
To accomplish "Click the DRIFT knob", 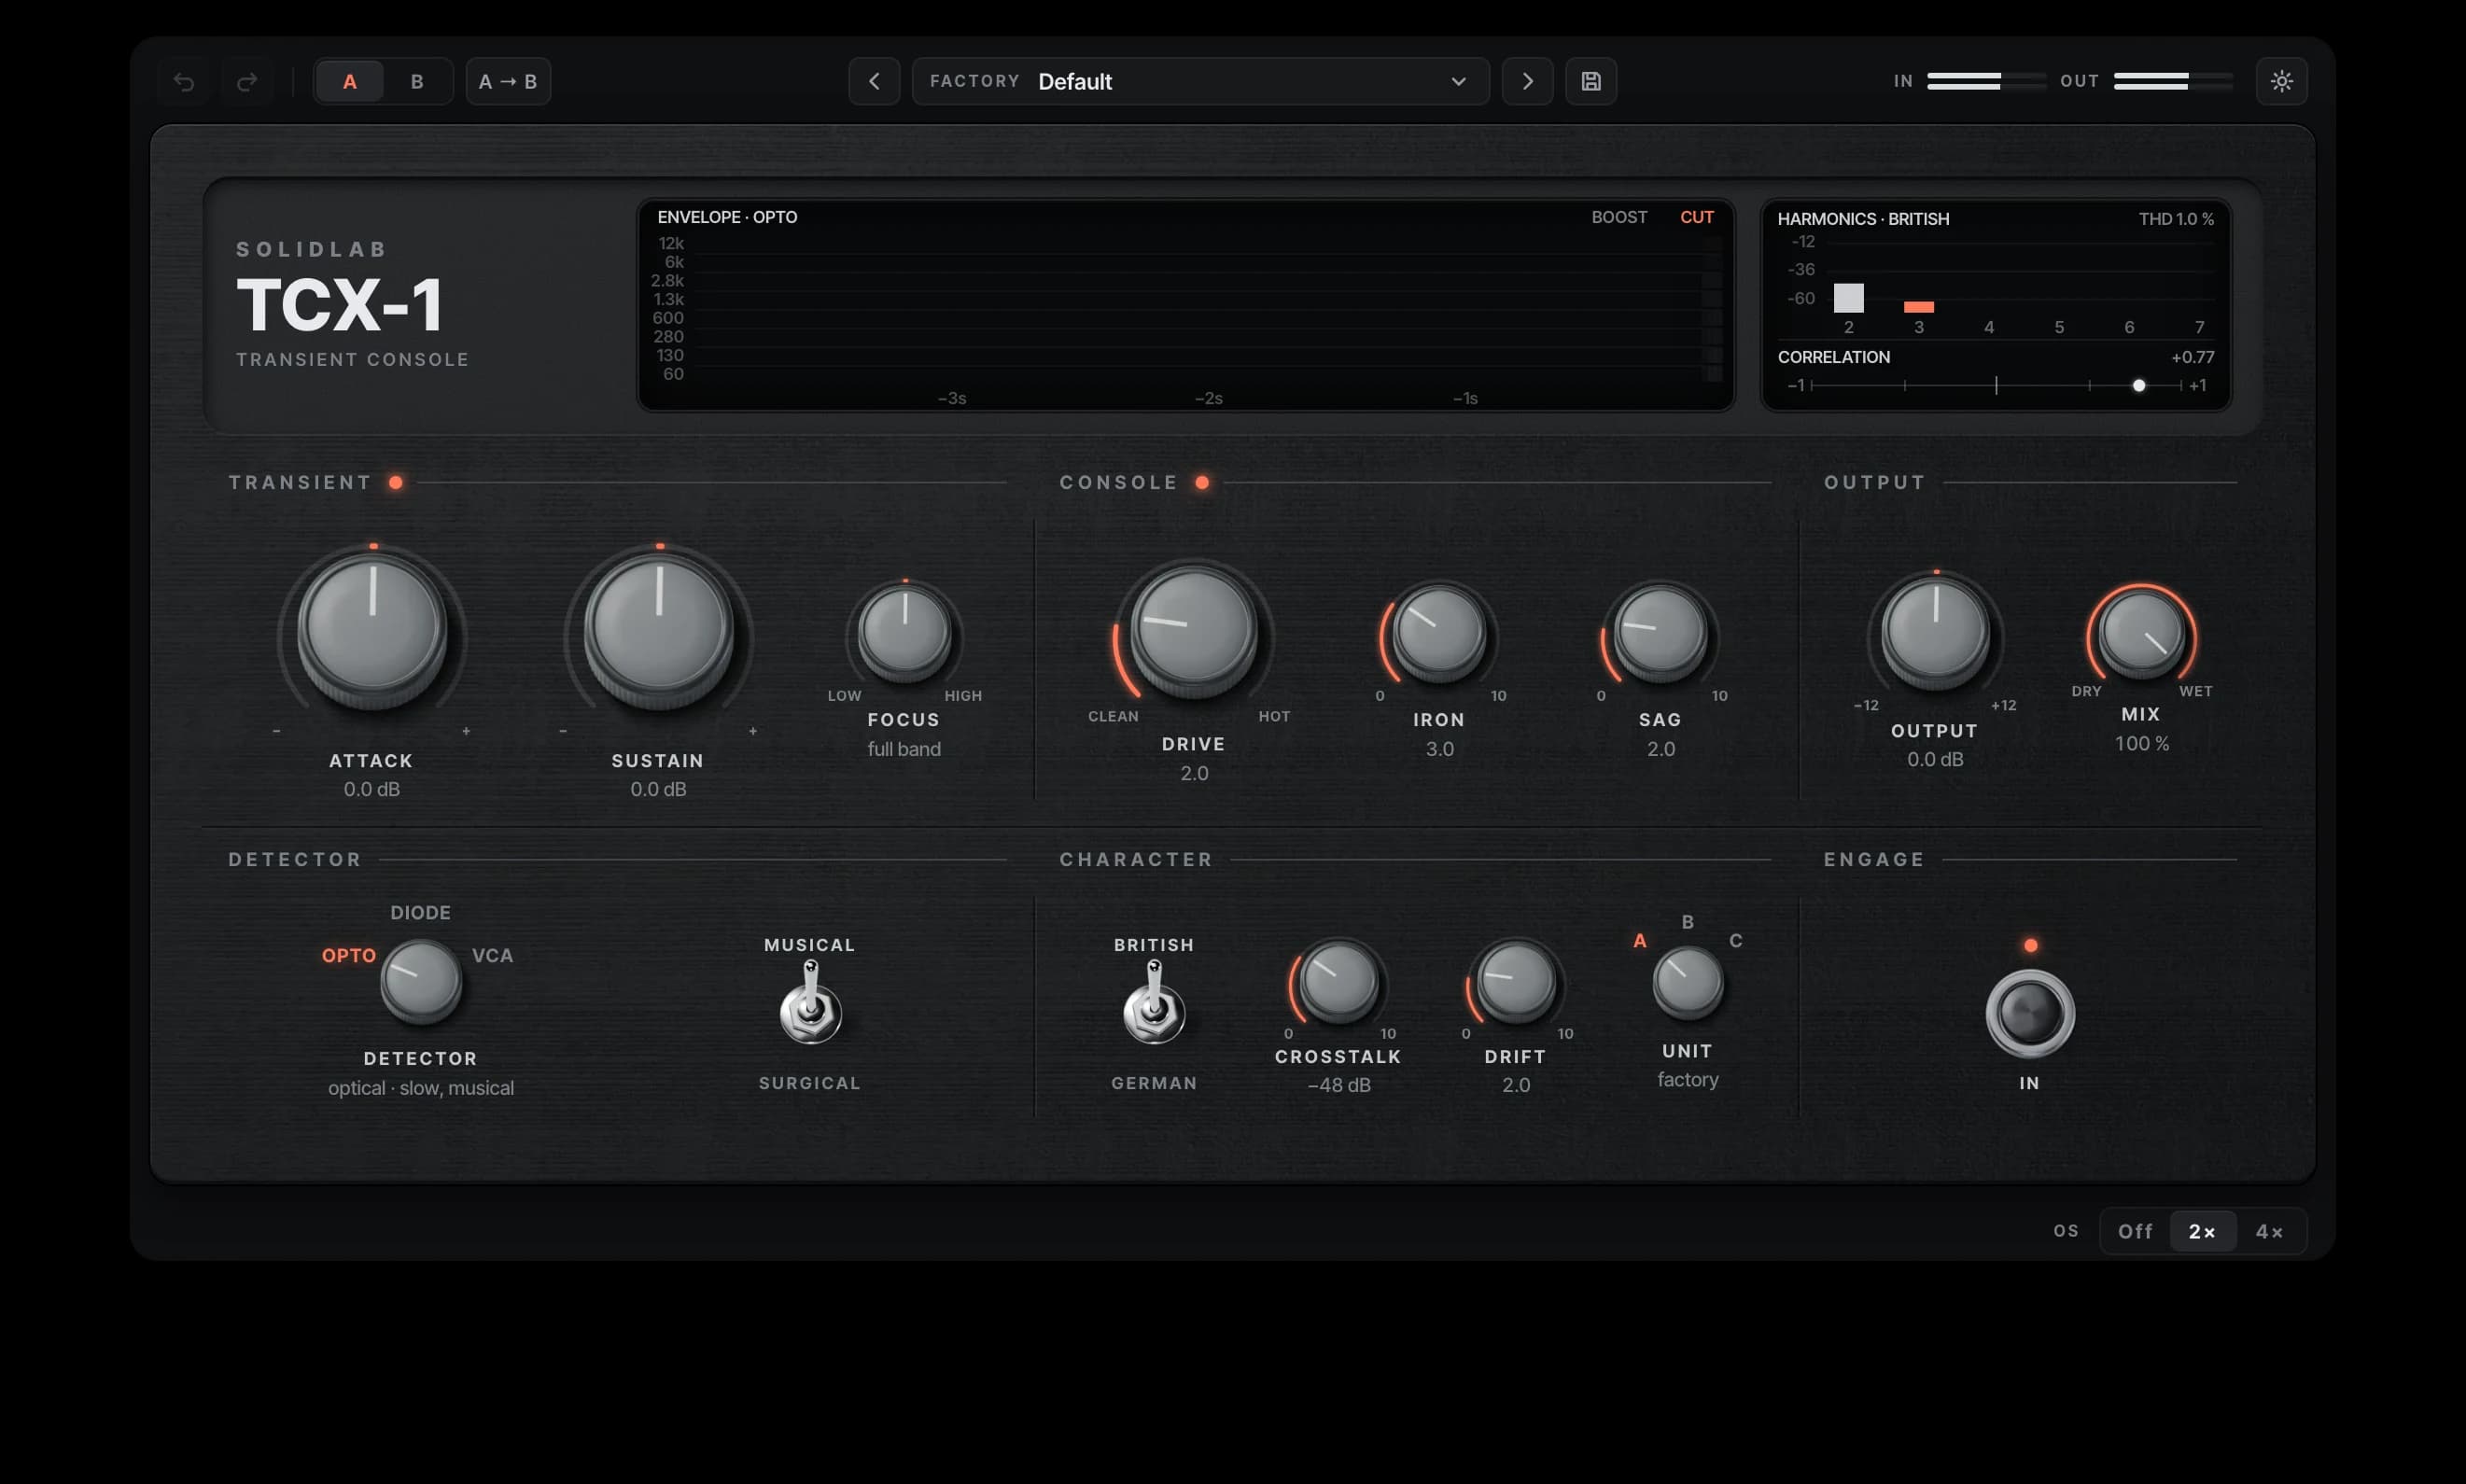I will point(1515,980).
